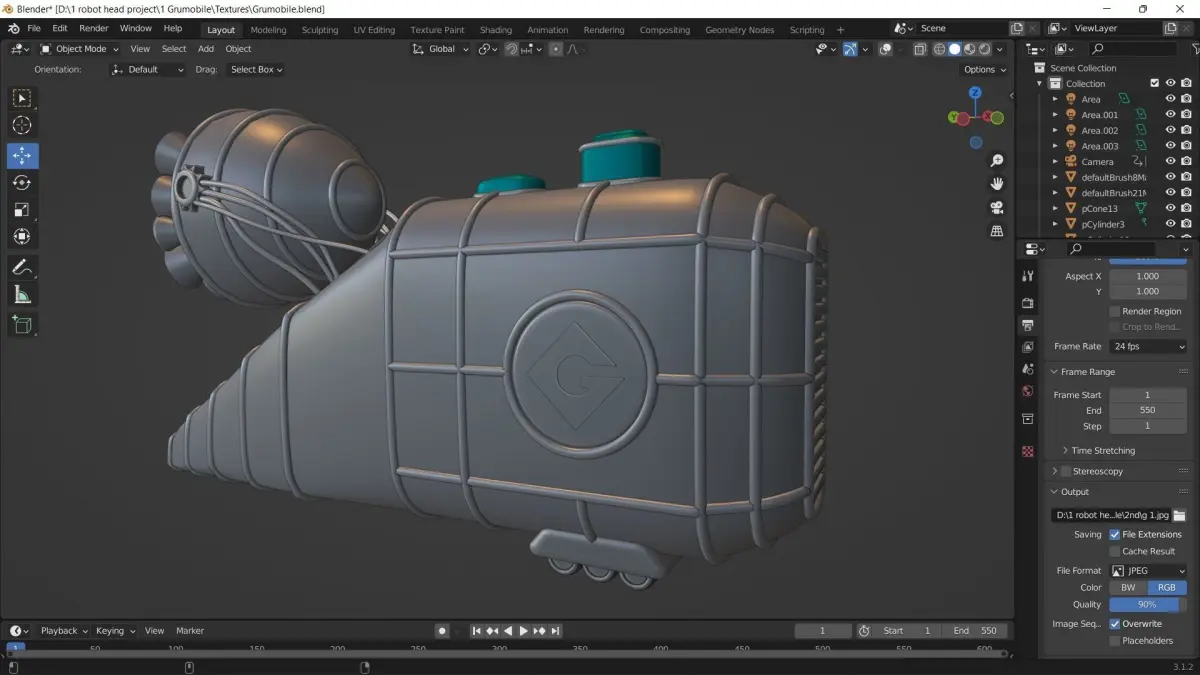Open the viewport Add menu
Screen dimensions: 1200x675
pos(206,49)
